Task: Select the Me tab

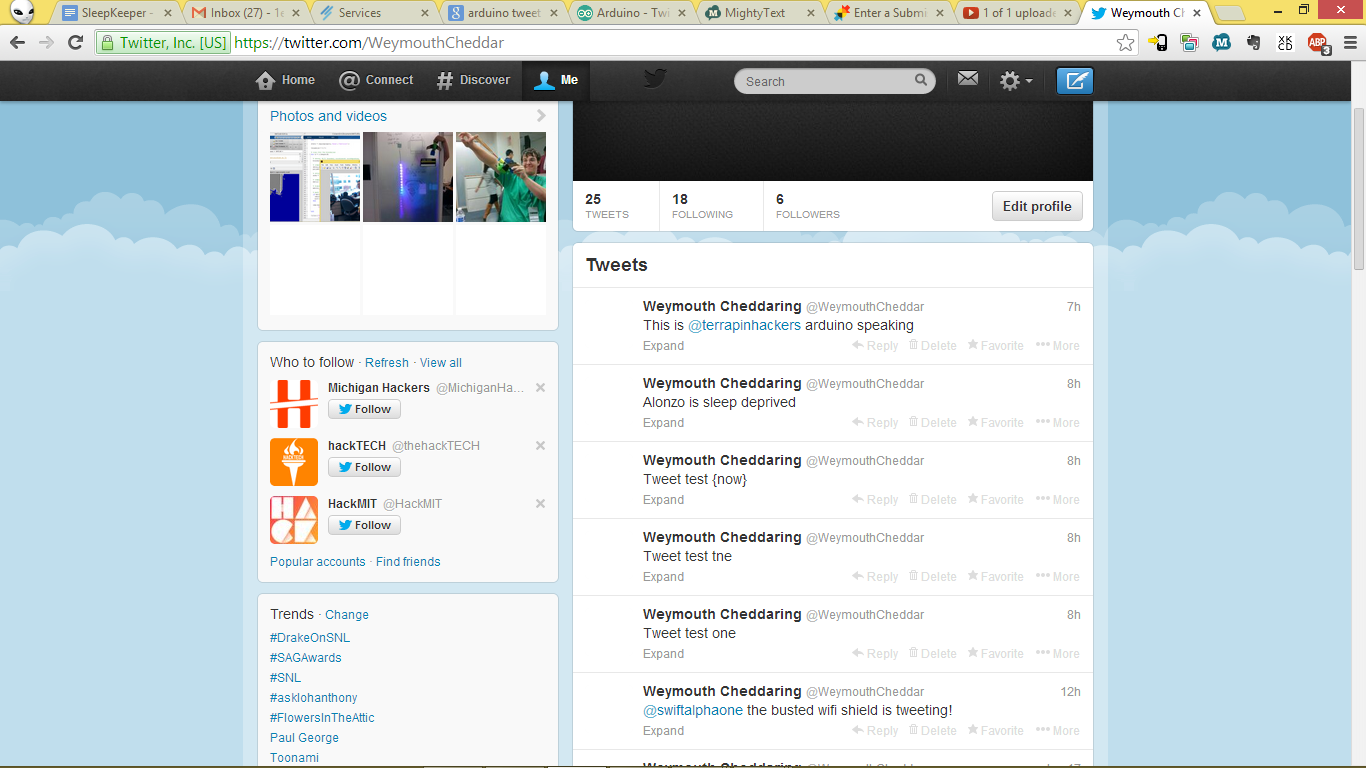Action: pos(556,80)
